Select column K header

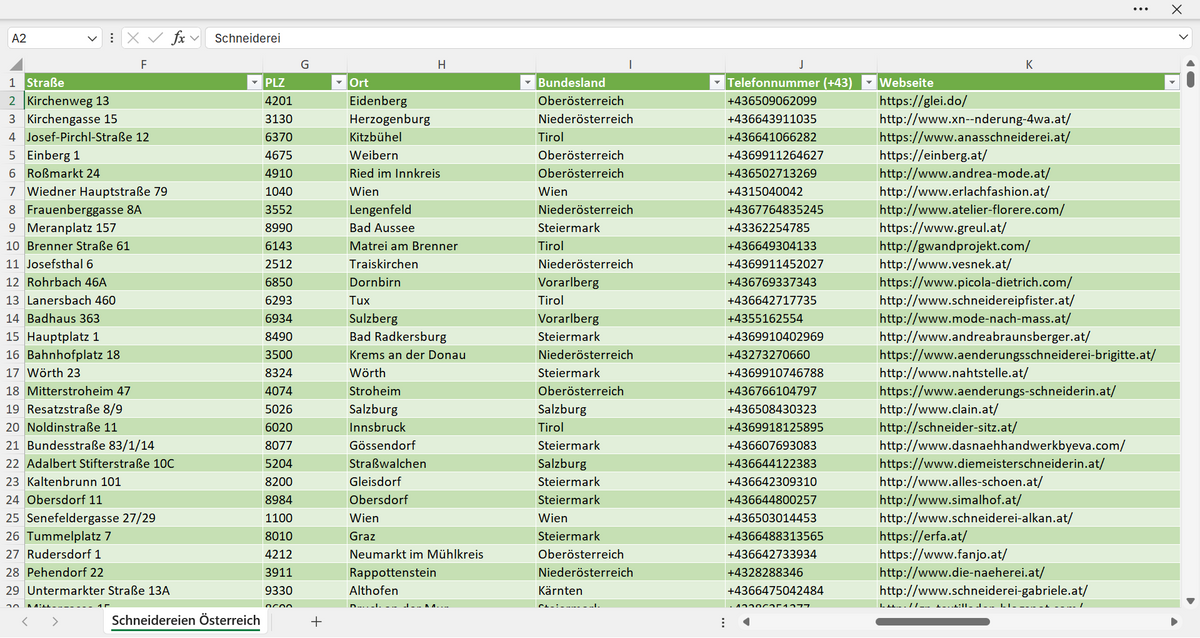point(1029,65)
